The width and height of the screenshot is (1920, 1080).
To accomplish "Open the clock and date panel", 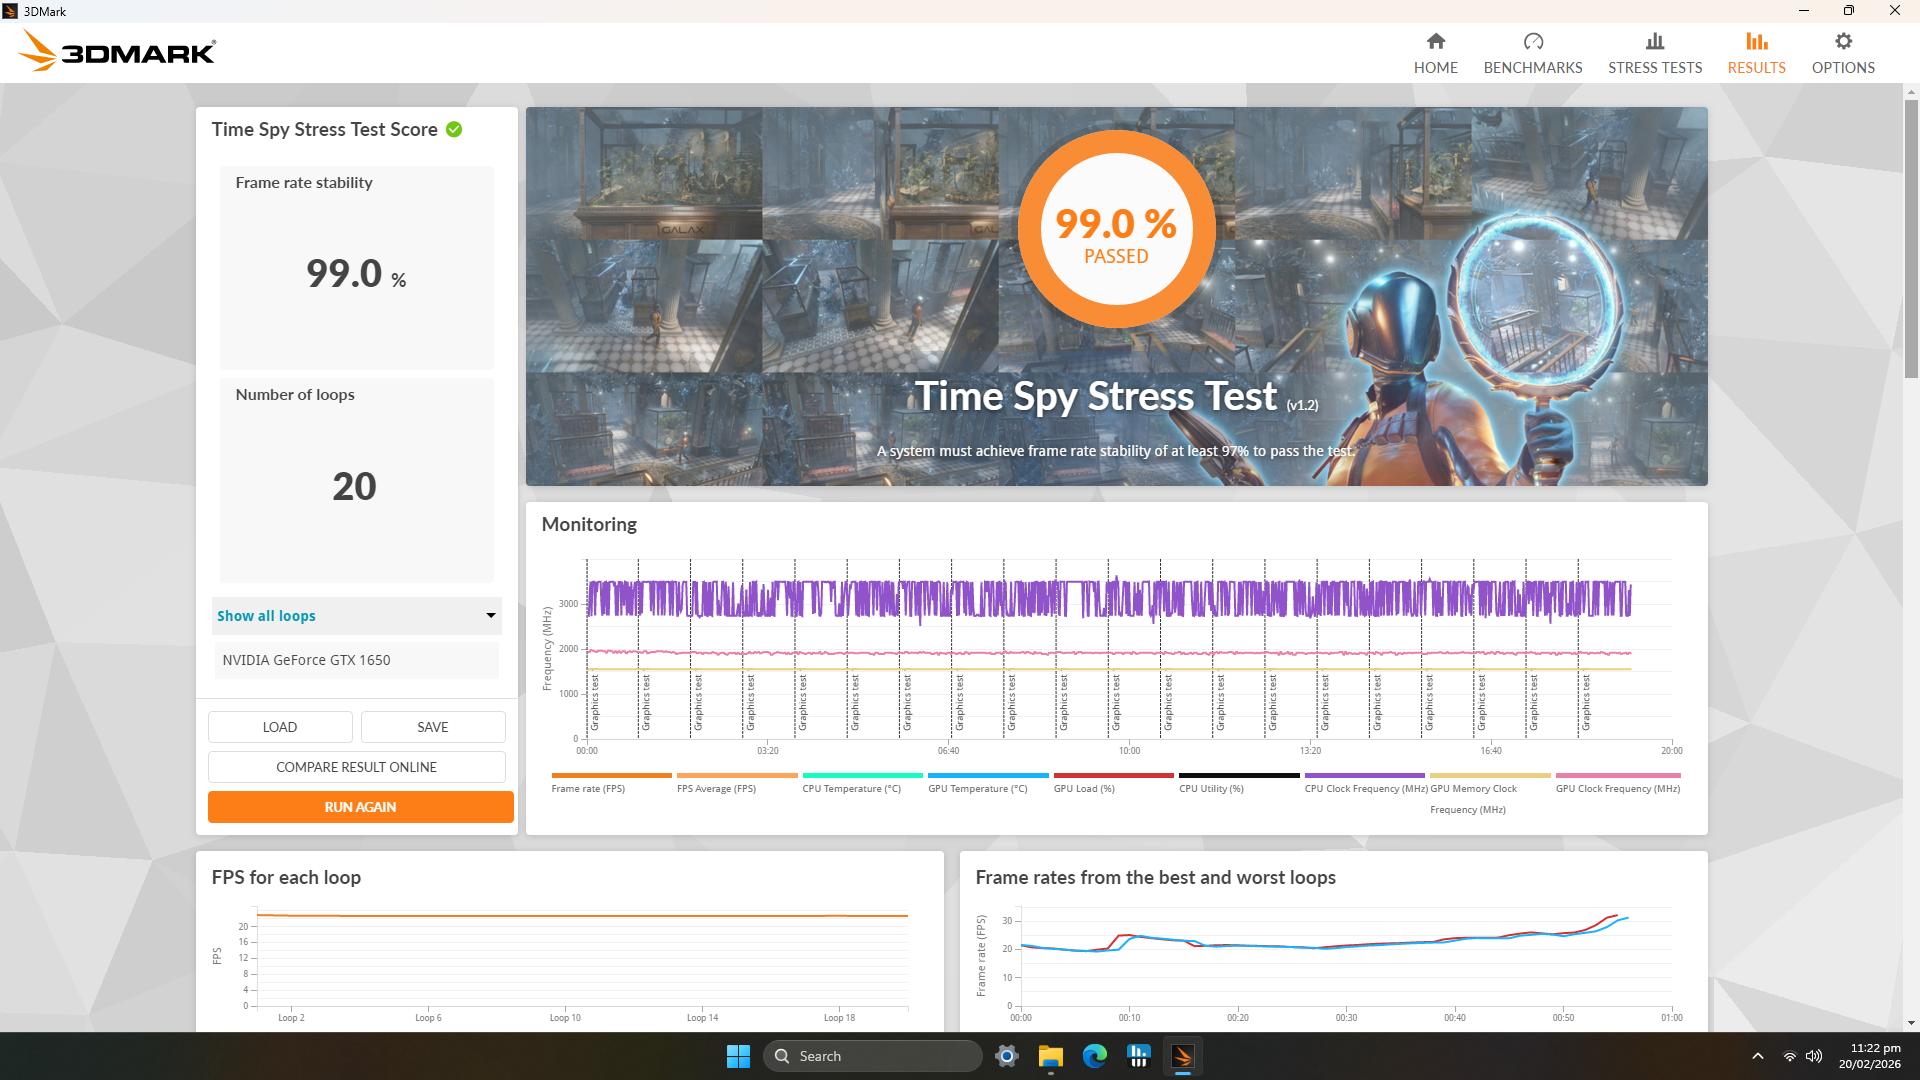I will click(1869, 1056).
